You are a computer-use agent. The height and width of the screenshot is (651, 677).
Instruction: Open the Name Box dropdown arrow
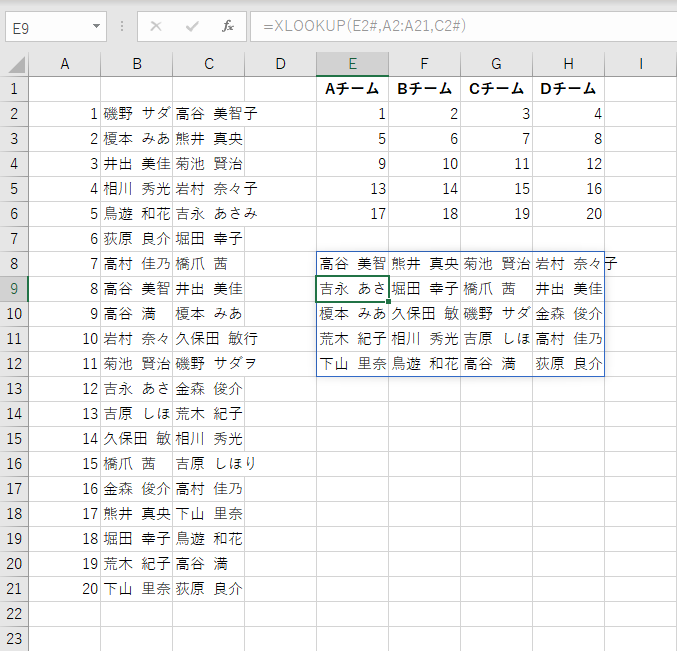pos(96,26)
